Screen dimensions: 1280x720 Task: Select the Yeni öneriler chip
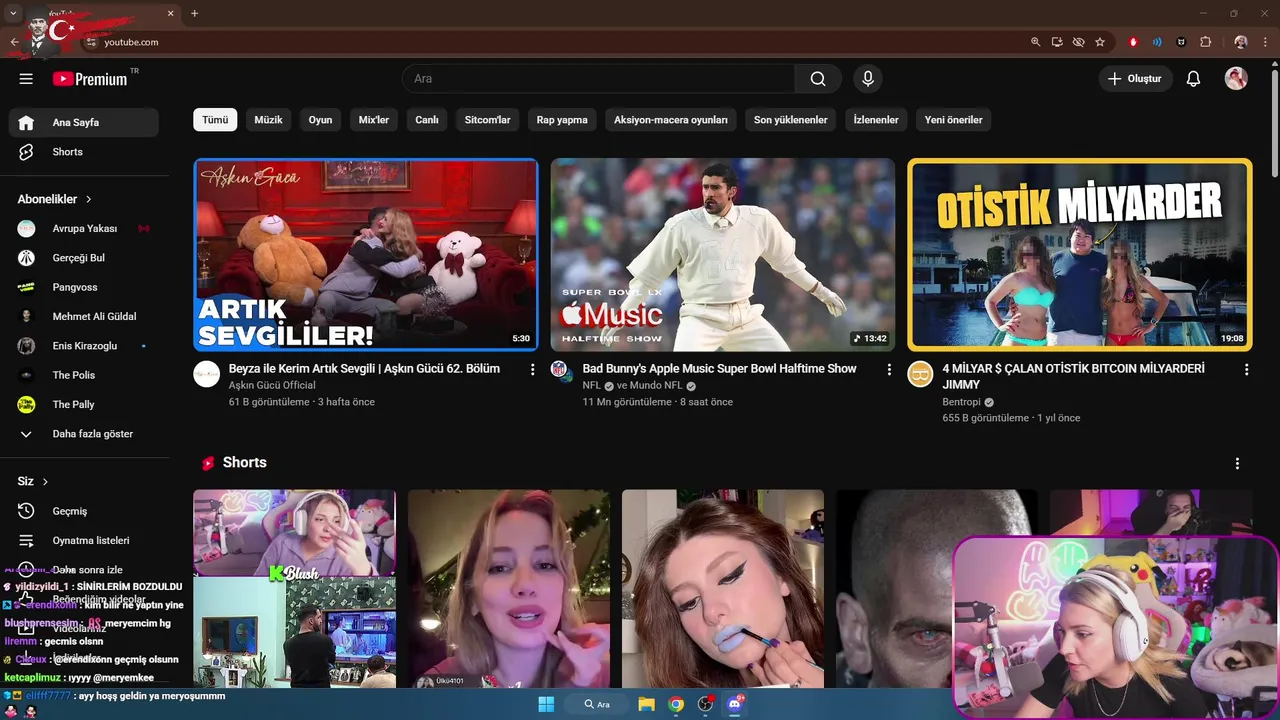point(953,120)
